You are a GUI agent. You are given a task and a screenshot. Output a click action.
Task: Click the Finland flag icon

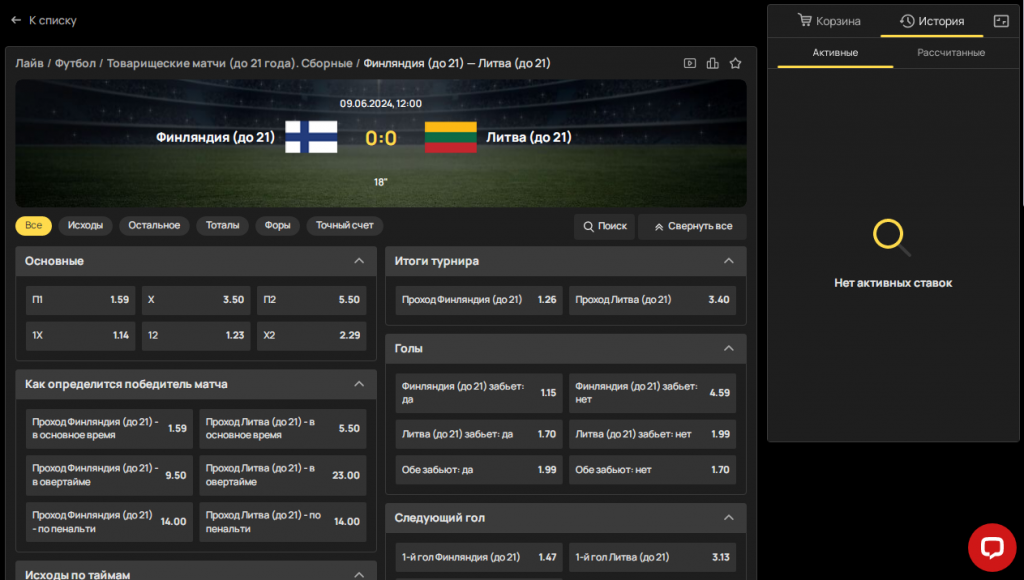(312, 137)
